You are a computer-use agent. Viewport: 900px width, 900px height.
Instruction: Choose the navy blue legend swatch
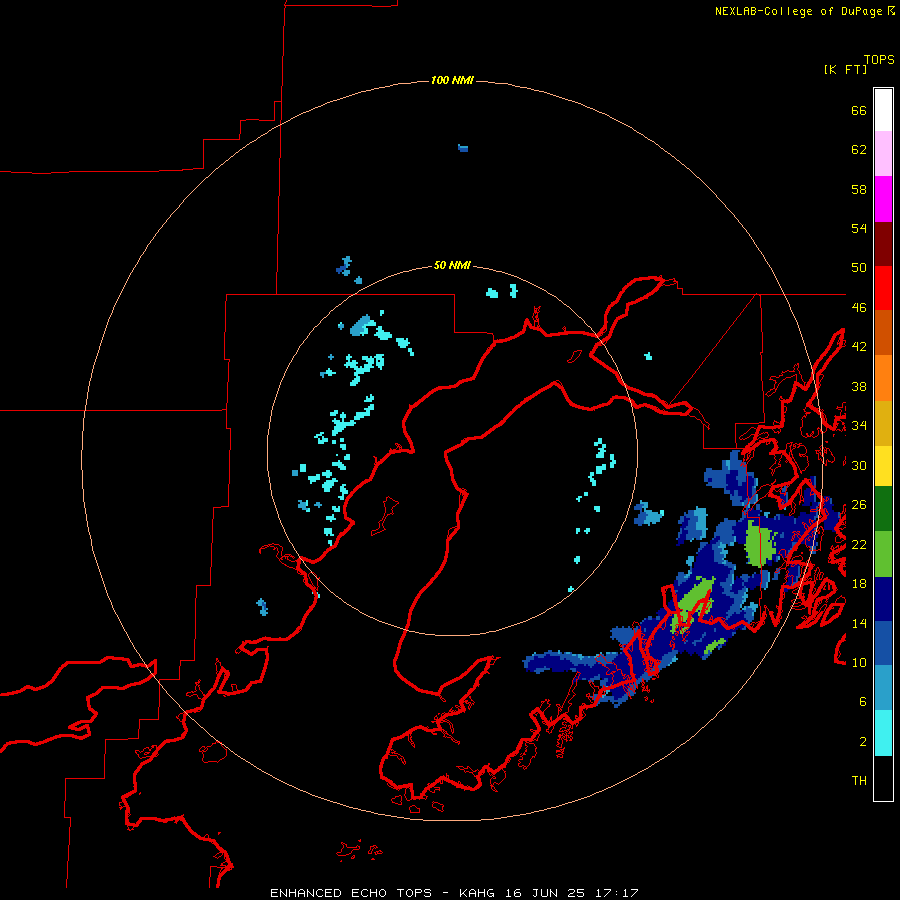coord(883,599)
